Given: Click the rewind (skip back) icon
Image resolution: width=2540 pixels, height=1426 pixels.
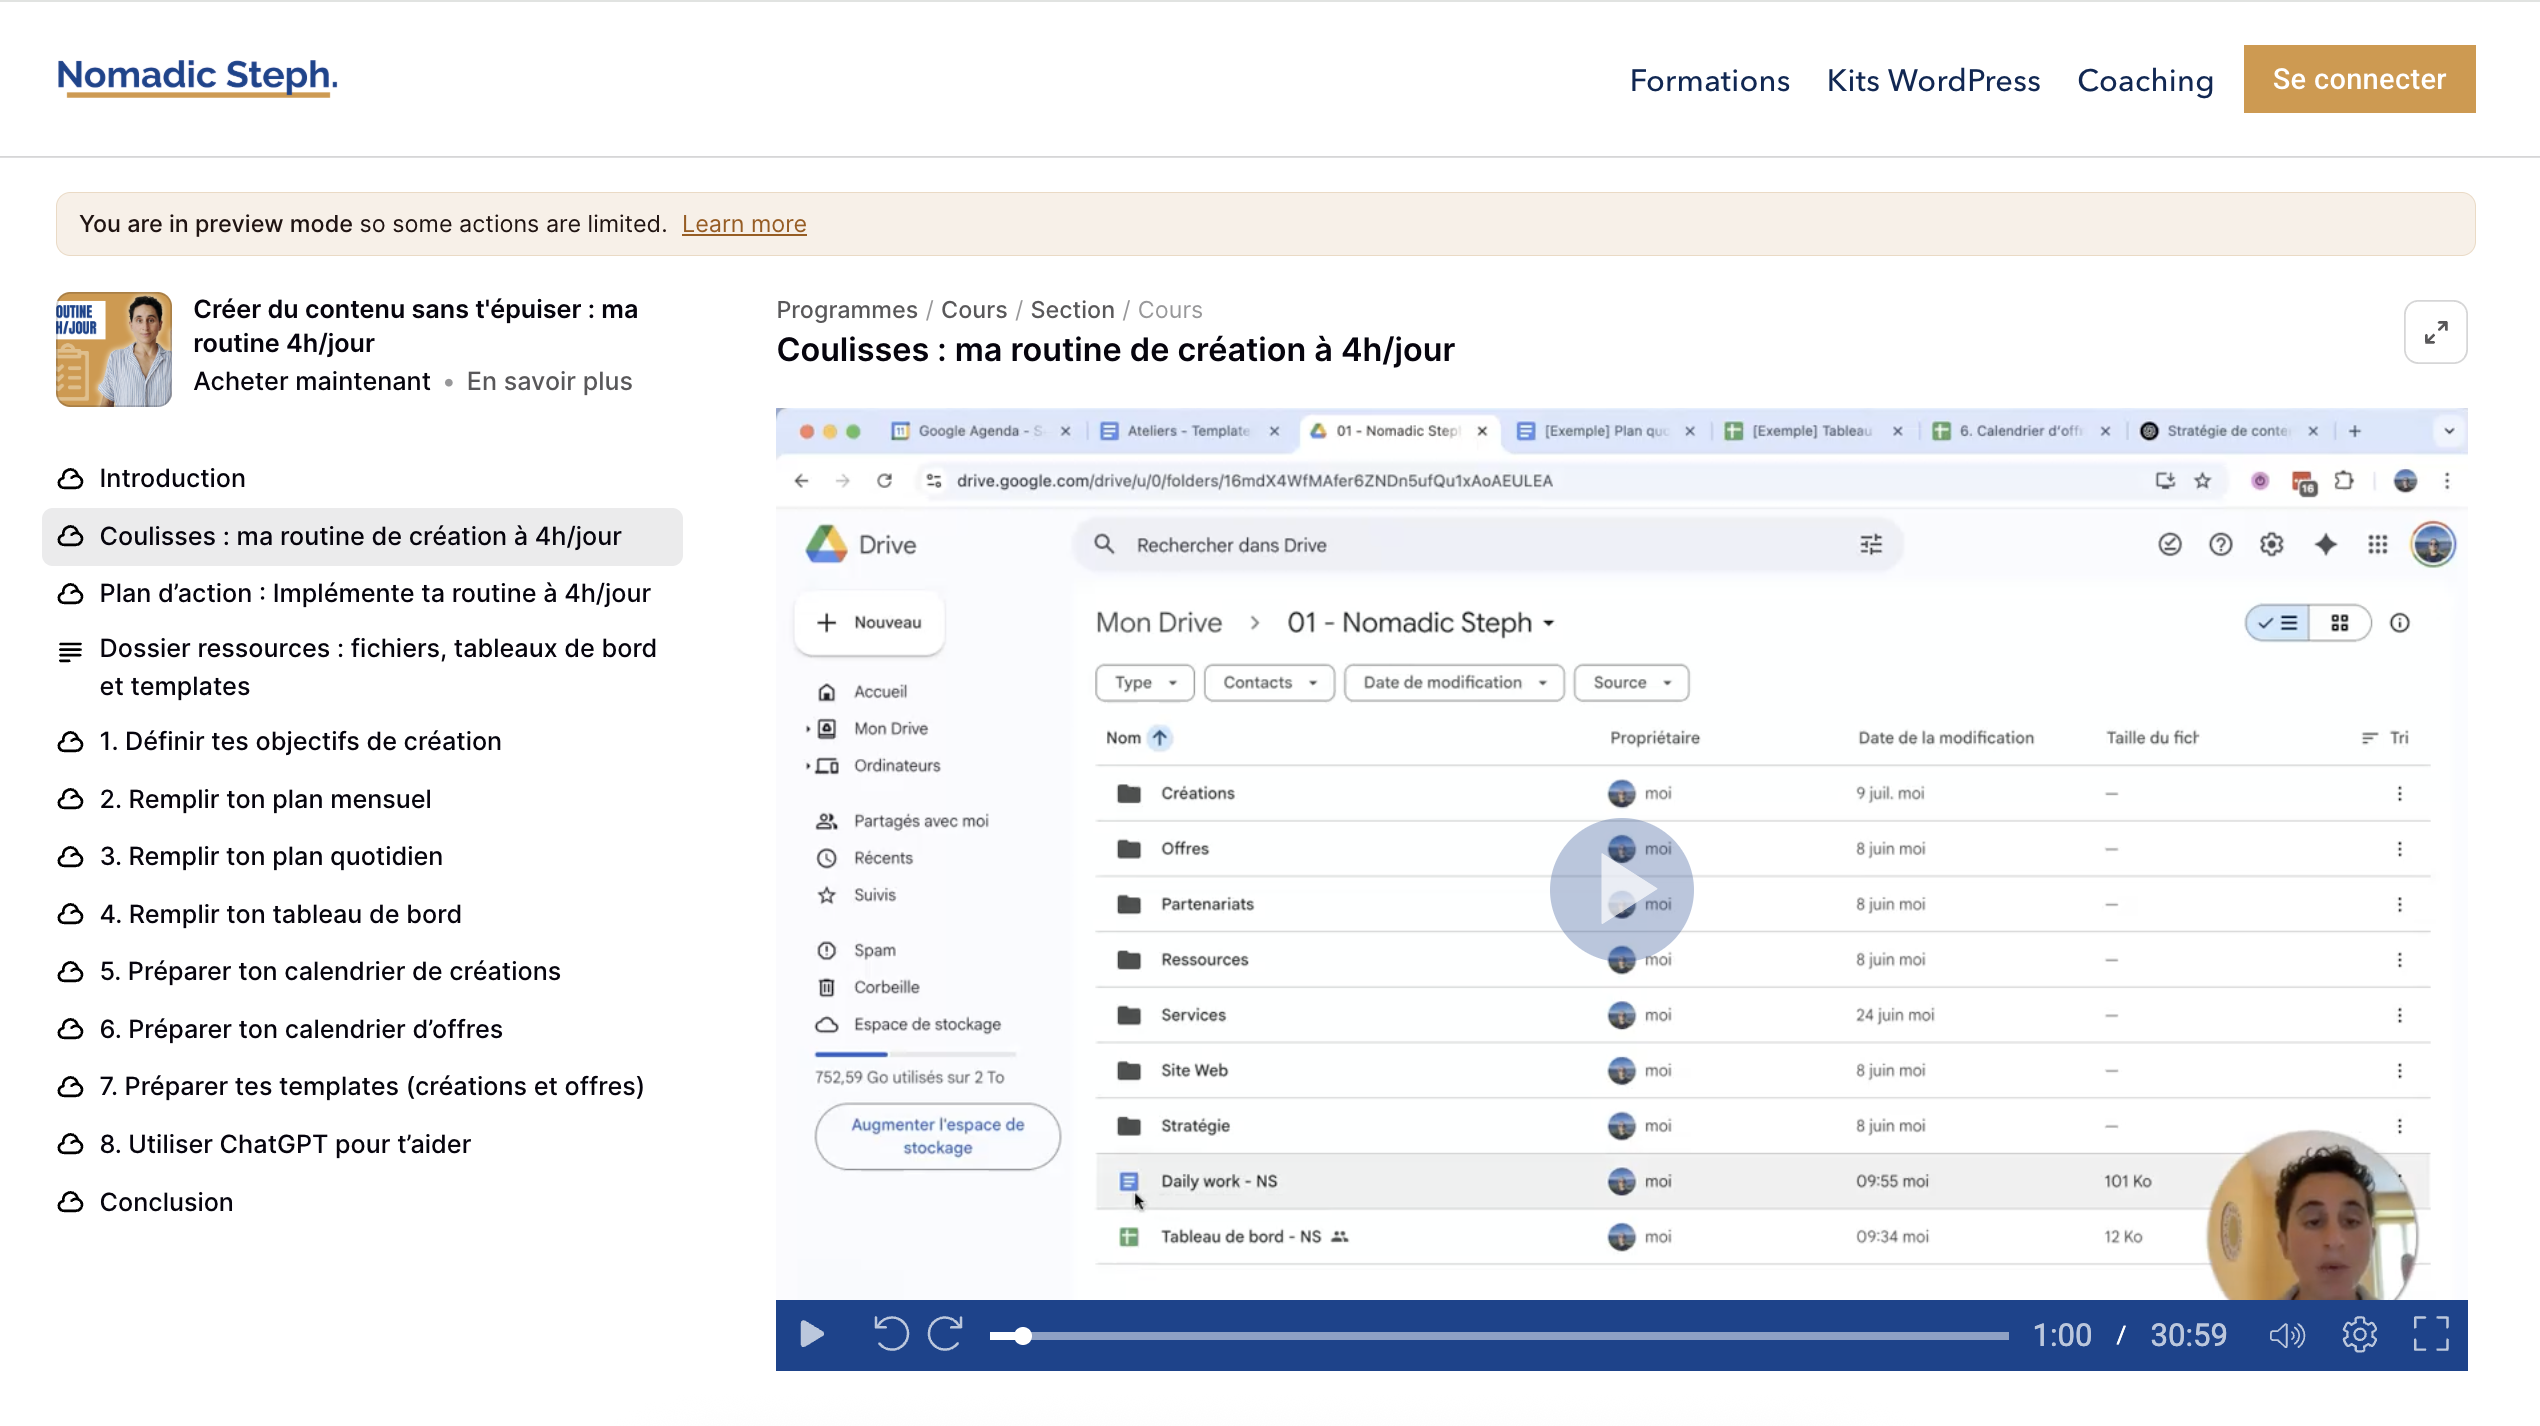Looking at the screenshot, I should coord(891,1335).
